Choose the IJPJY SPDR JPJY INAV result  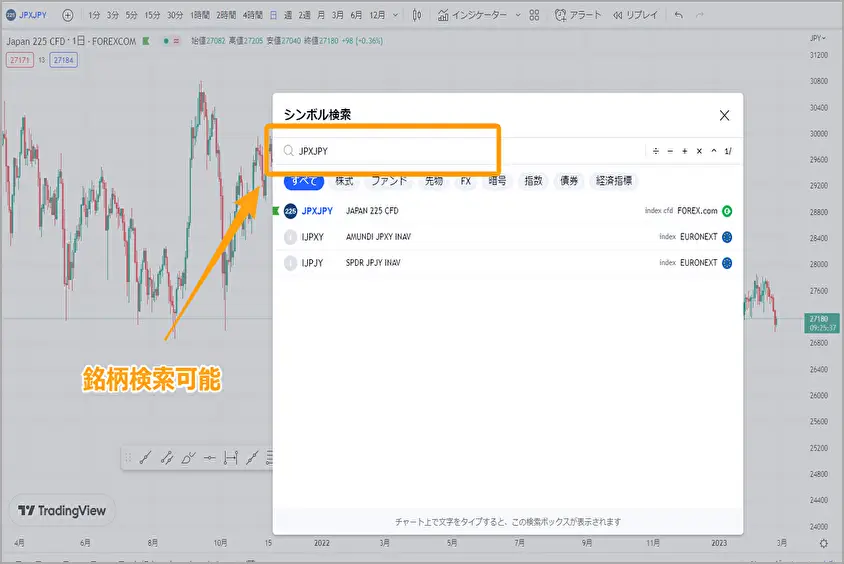click(508, 263)
